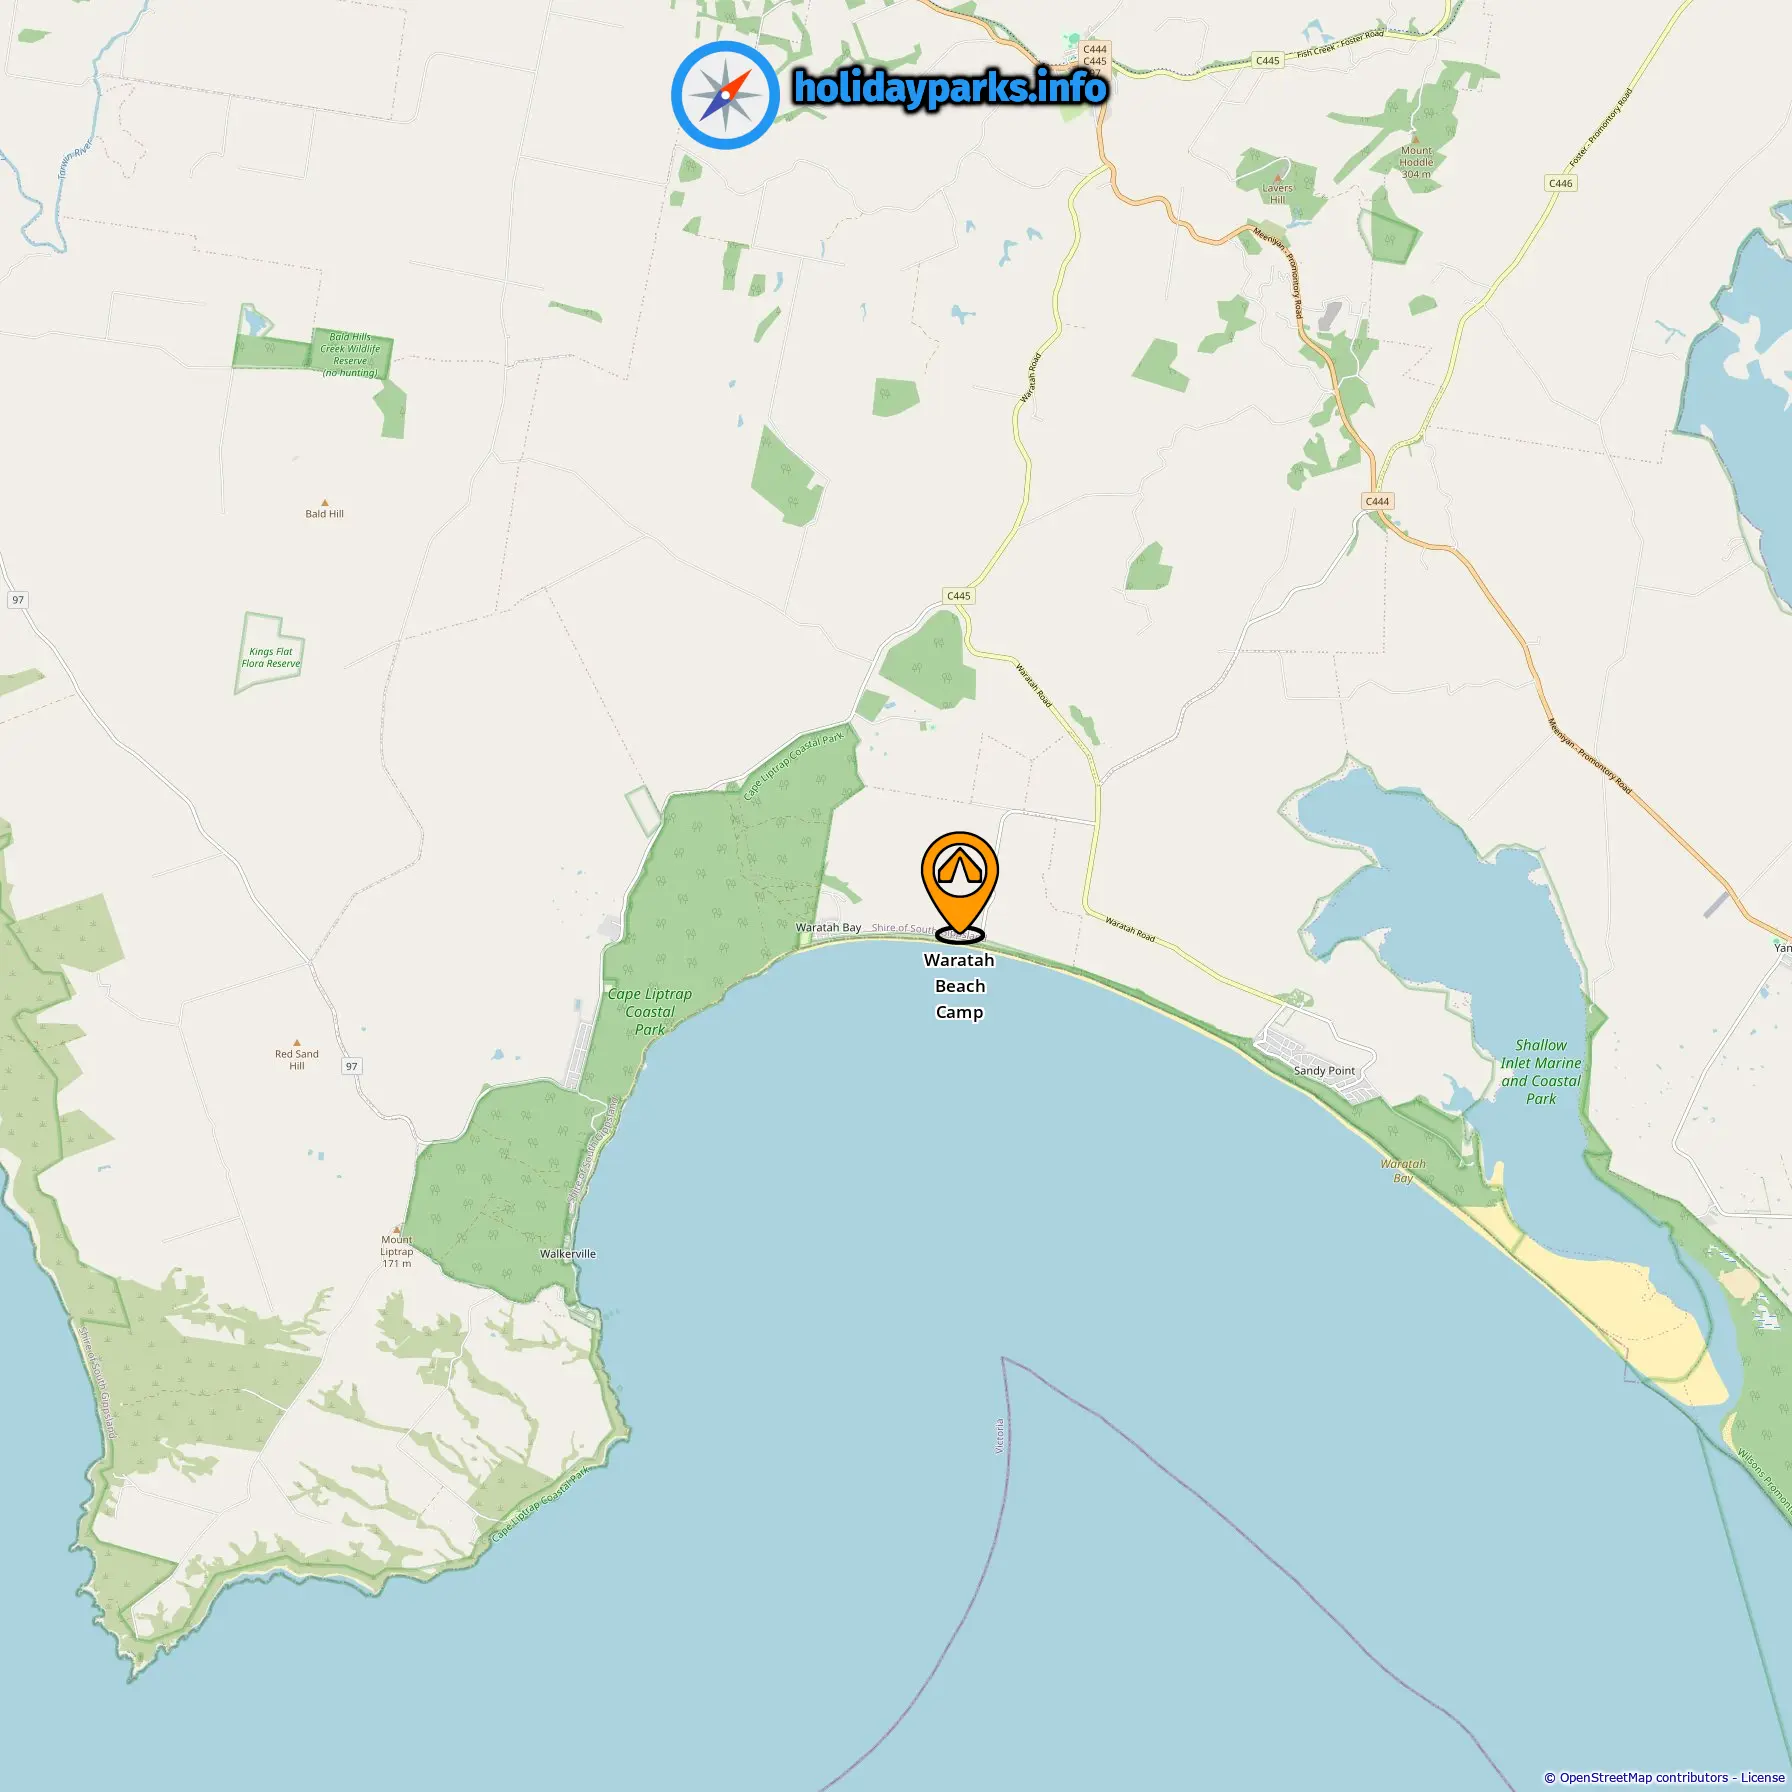Click the C444 road shield near Meeniyan-Promontory Road

[x=1377, y=501]
